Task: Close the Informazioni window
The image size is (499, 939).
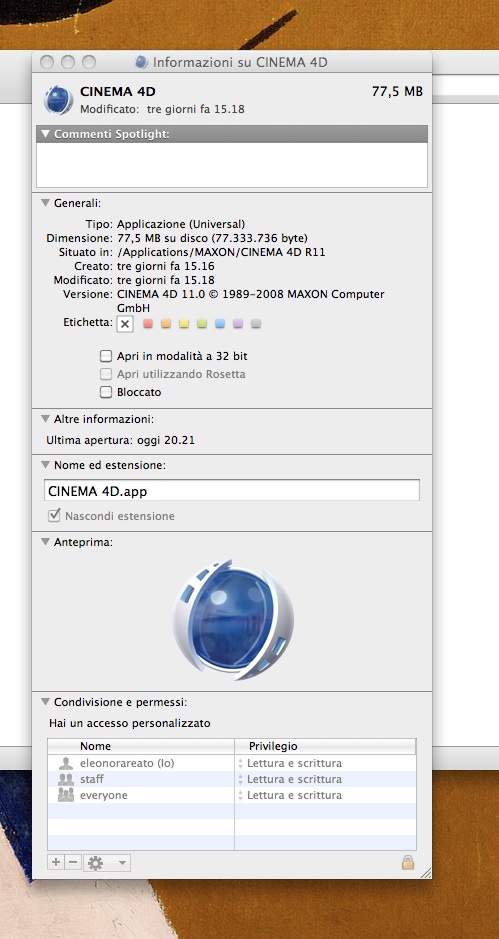Action: pos(47,62)
